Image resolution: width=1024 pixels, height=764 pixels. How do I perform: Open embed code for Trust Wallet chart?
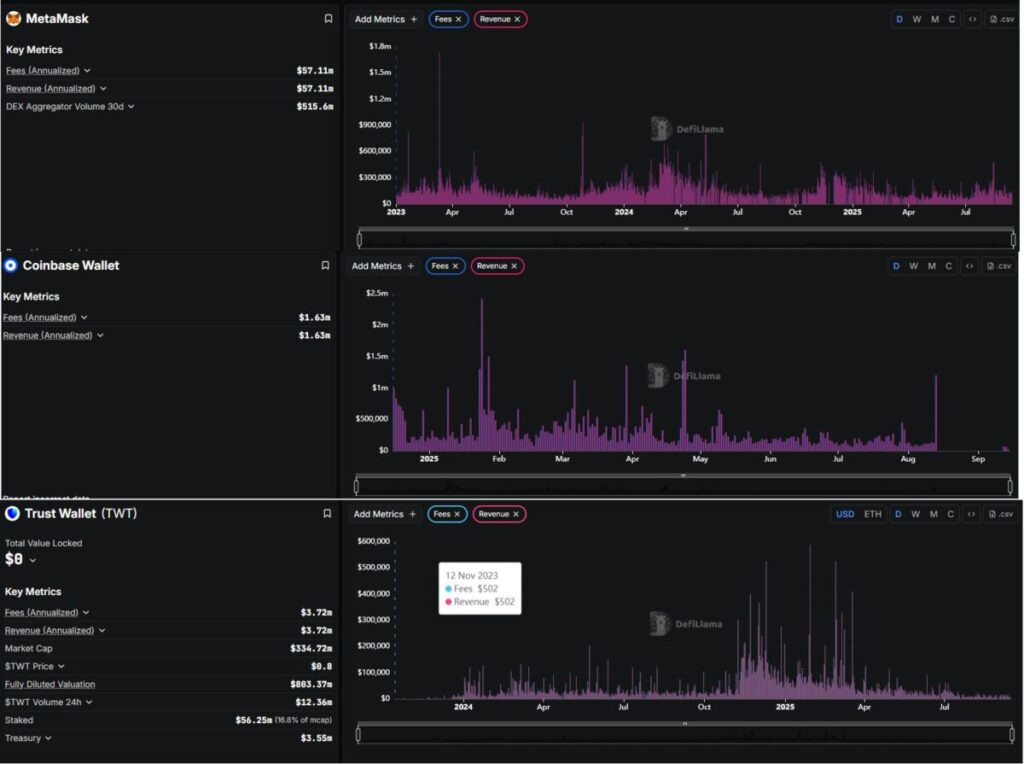point(971,513)
